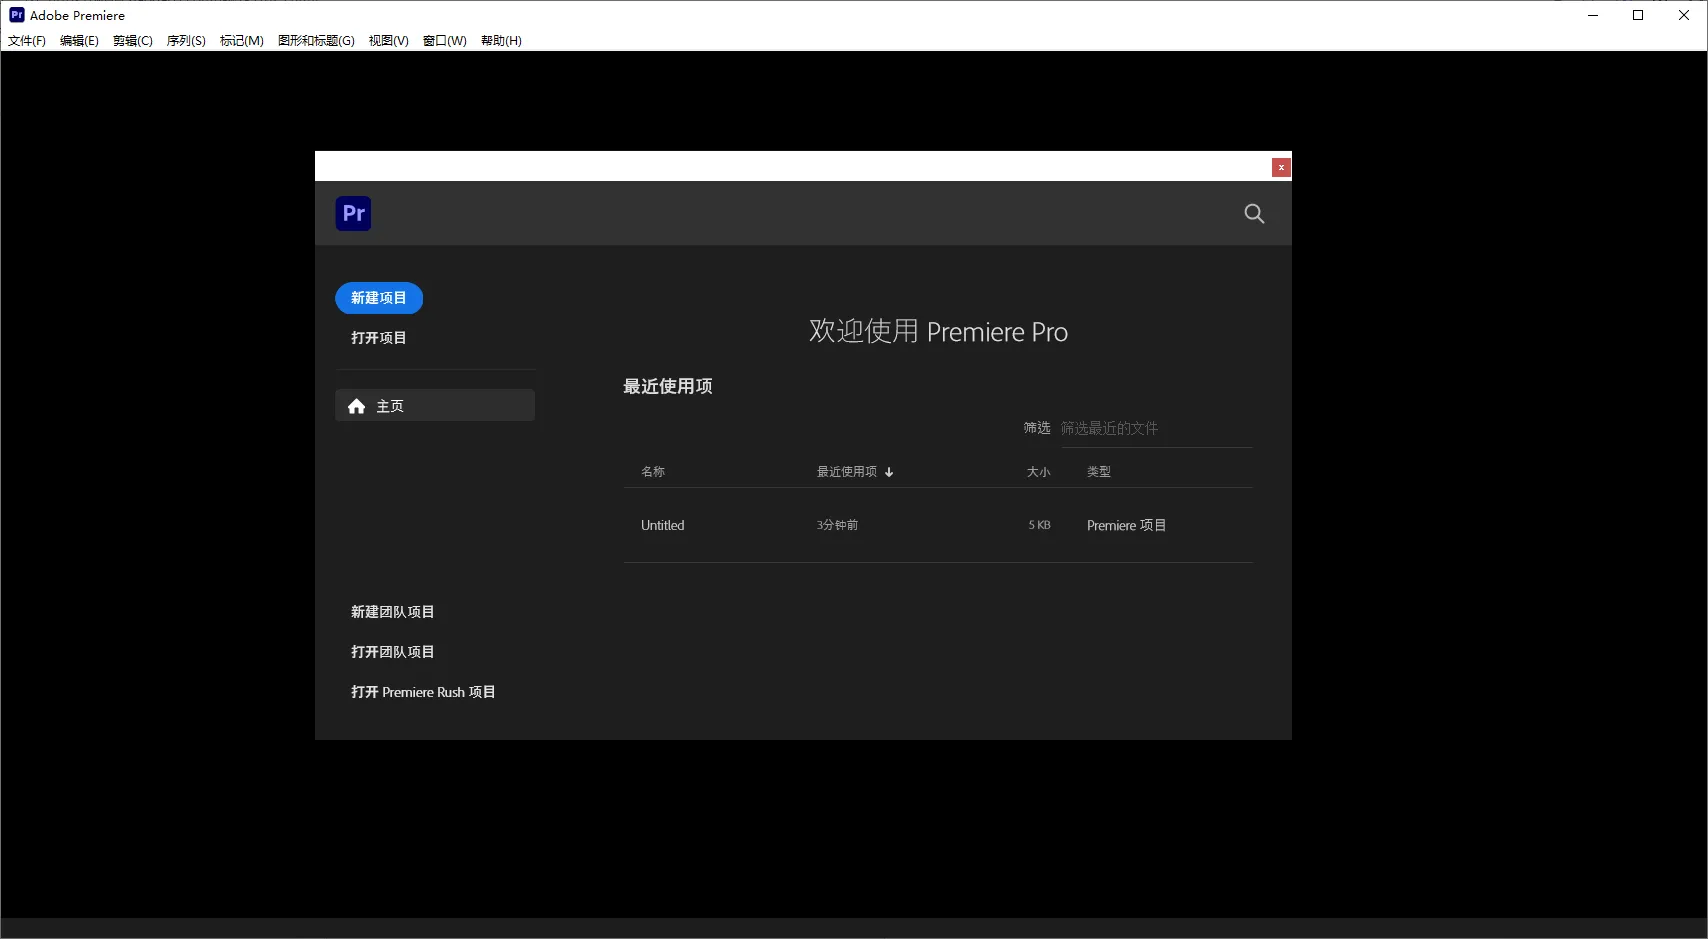Open the Untitled recent project
This screenshot has width=1708, height=939.
(x=662, y=524)
